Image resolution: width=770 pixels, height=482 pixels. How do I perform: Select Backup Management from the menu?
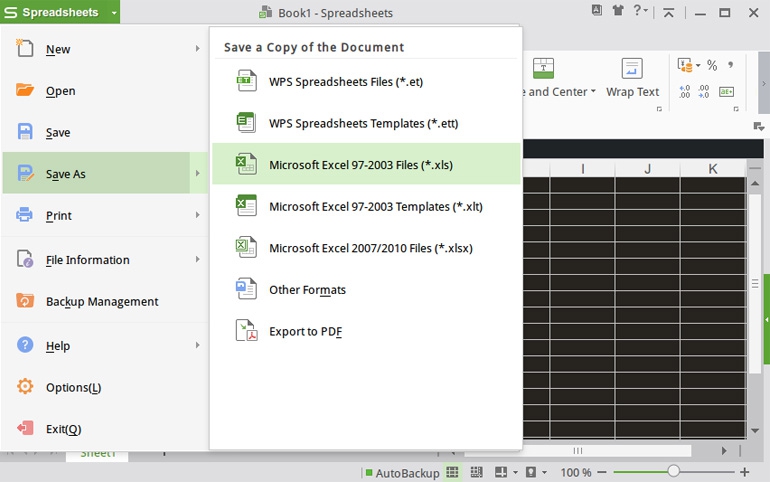click(x=101, y=301)
